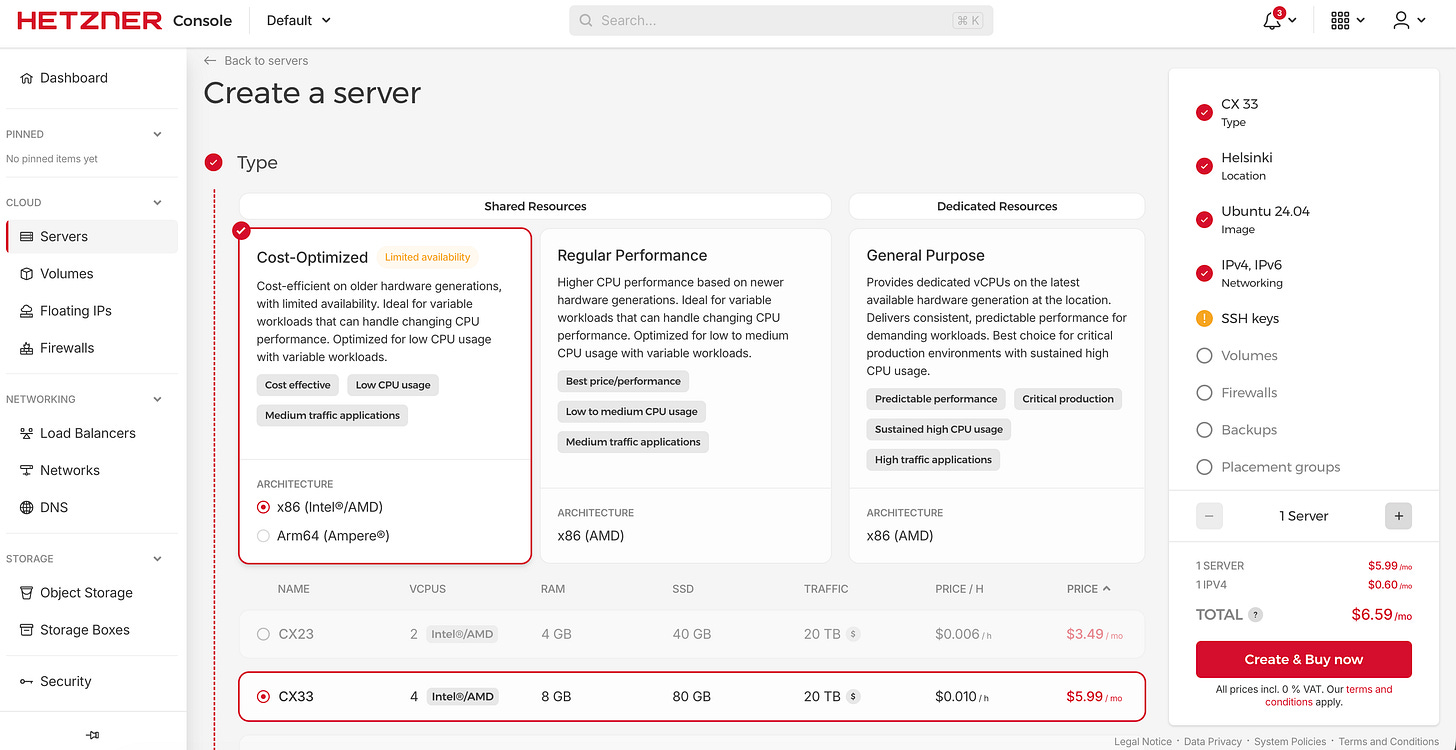Click the Servers sidebar icon
1456x750 pixels.
(x=27, y=237)
